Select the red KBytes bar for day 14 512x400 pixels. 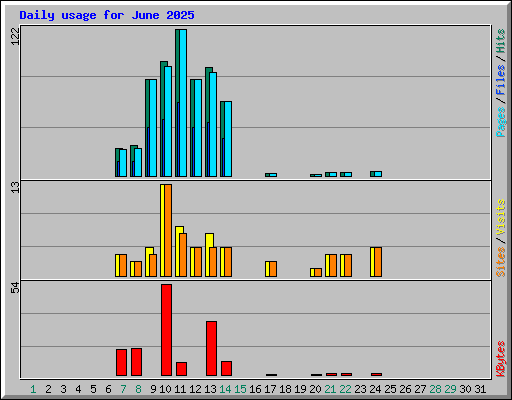click(x=226, y=368)
